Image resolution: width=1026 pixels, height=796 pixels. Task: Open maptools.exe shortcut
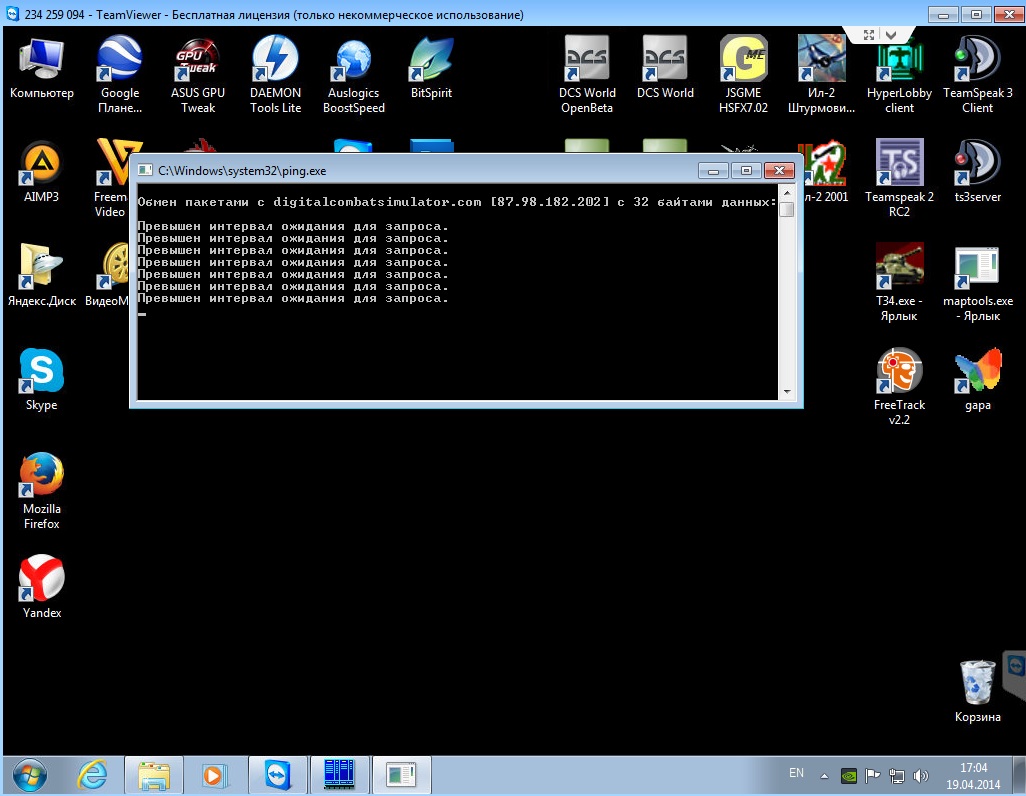(x=978, y=282)
